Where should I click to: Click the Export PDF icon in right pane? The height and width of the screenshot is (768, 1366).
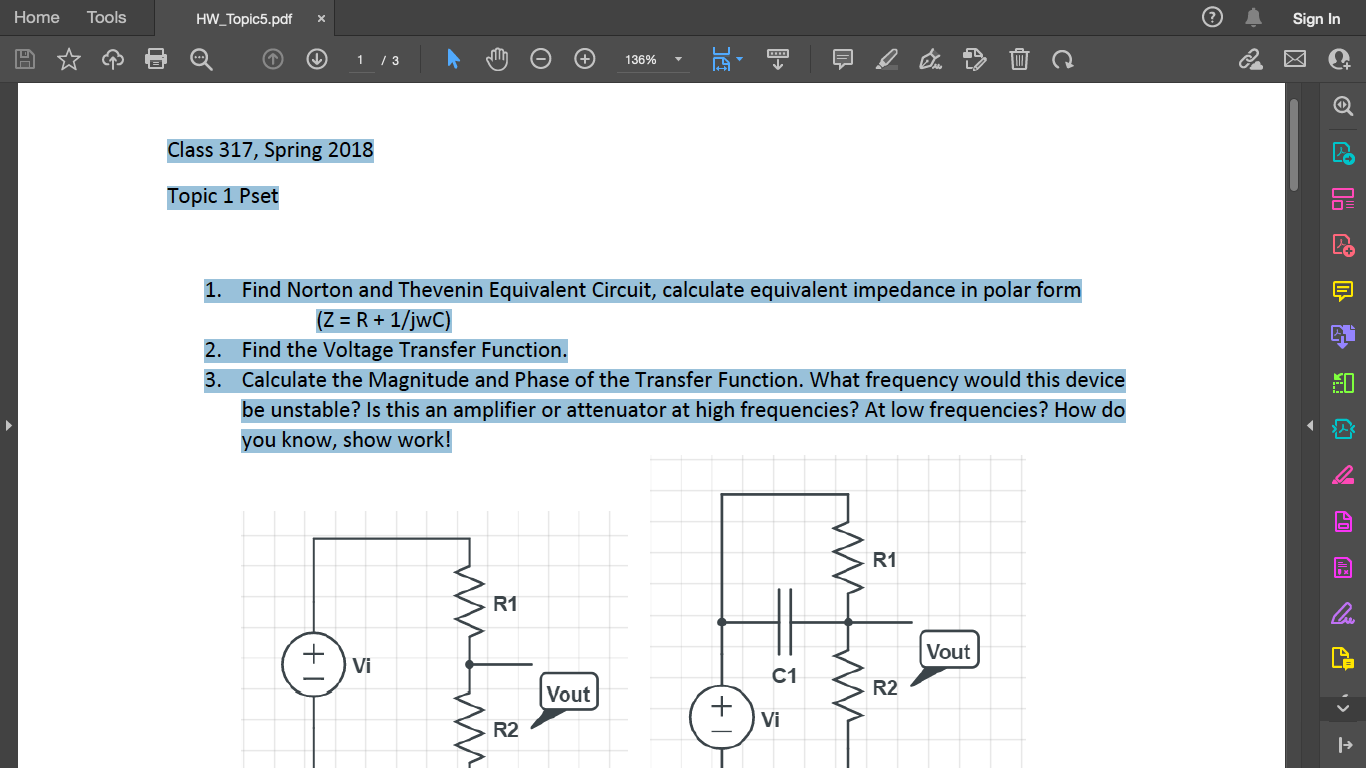pyautogui.click(x=1343, y=152)
